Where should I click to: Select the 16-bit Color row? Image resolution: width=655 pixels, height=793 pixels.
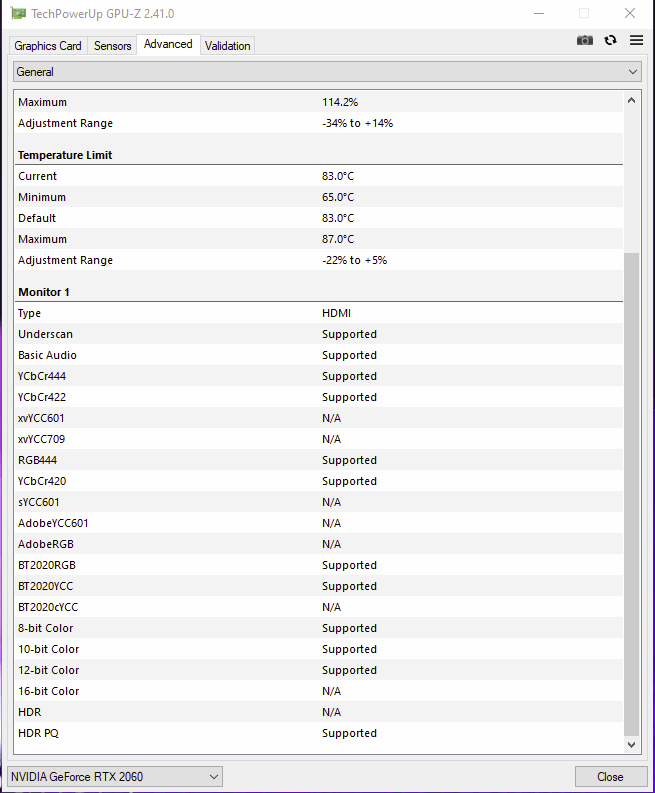tap(319, 691)
